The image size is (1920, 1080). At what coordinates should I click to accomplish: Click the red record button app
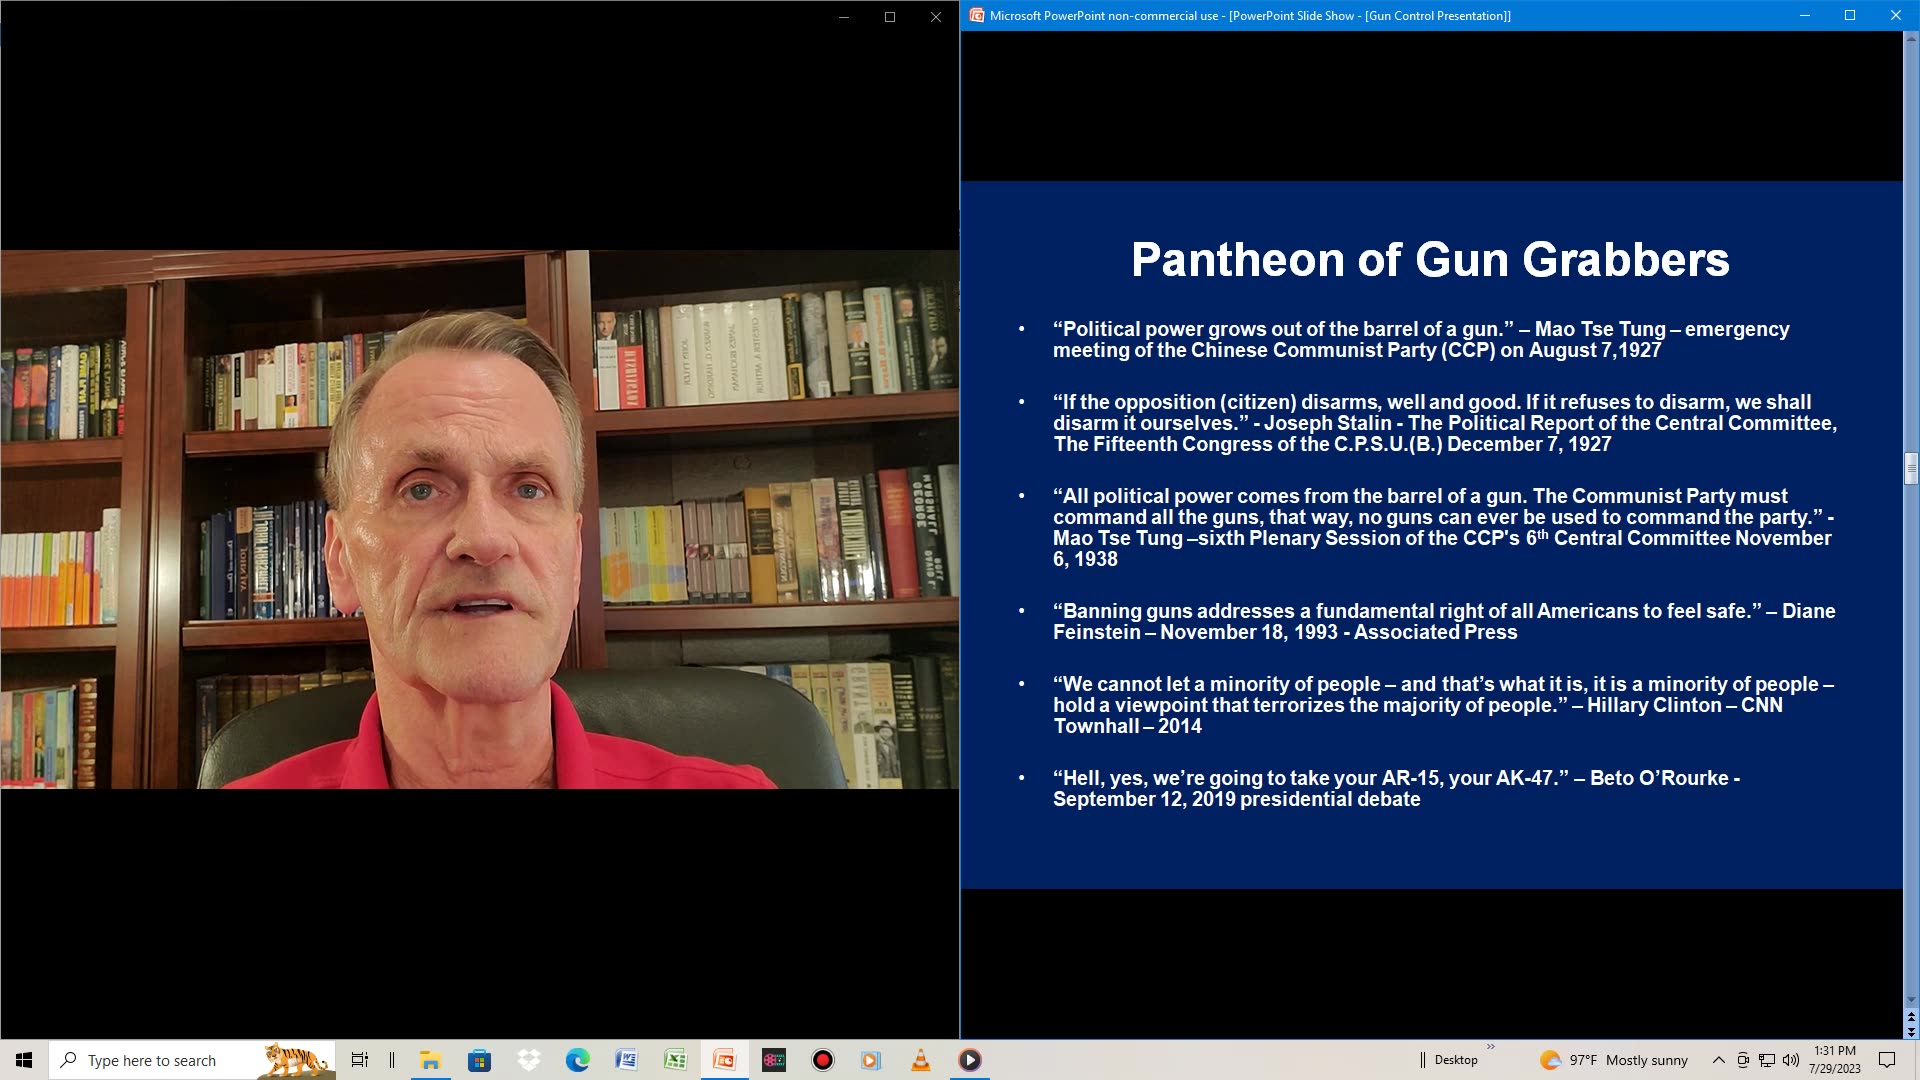click(x=822, y=1060)
